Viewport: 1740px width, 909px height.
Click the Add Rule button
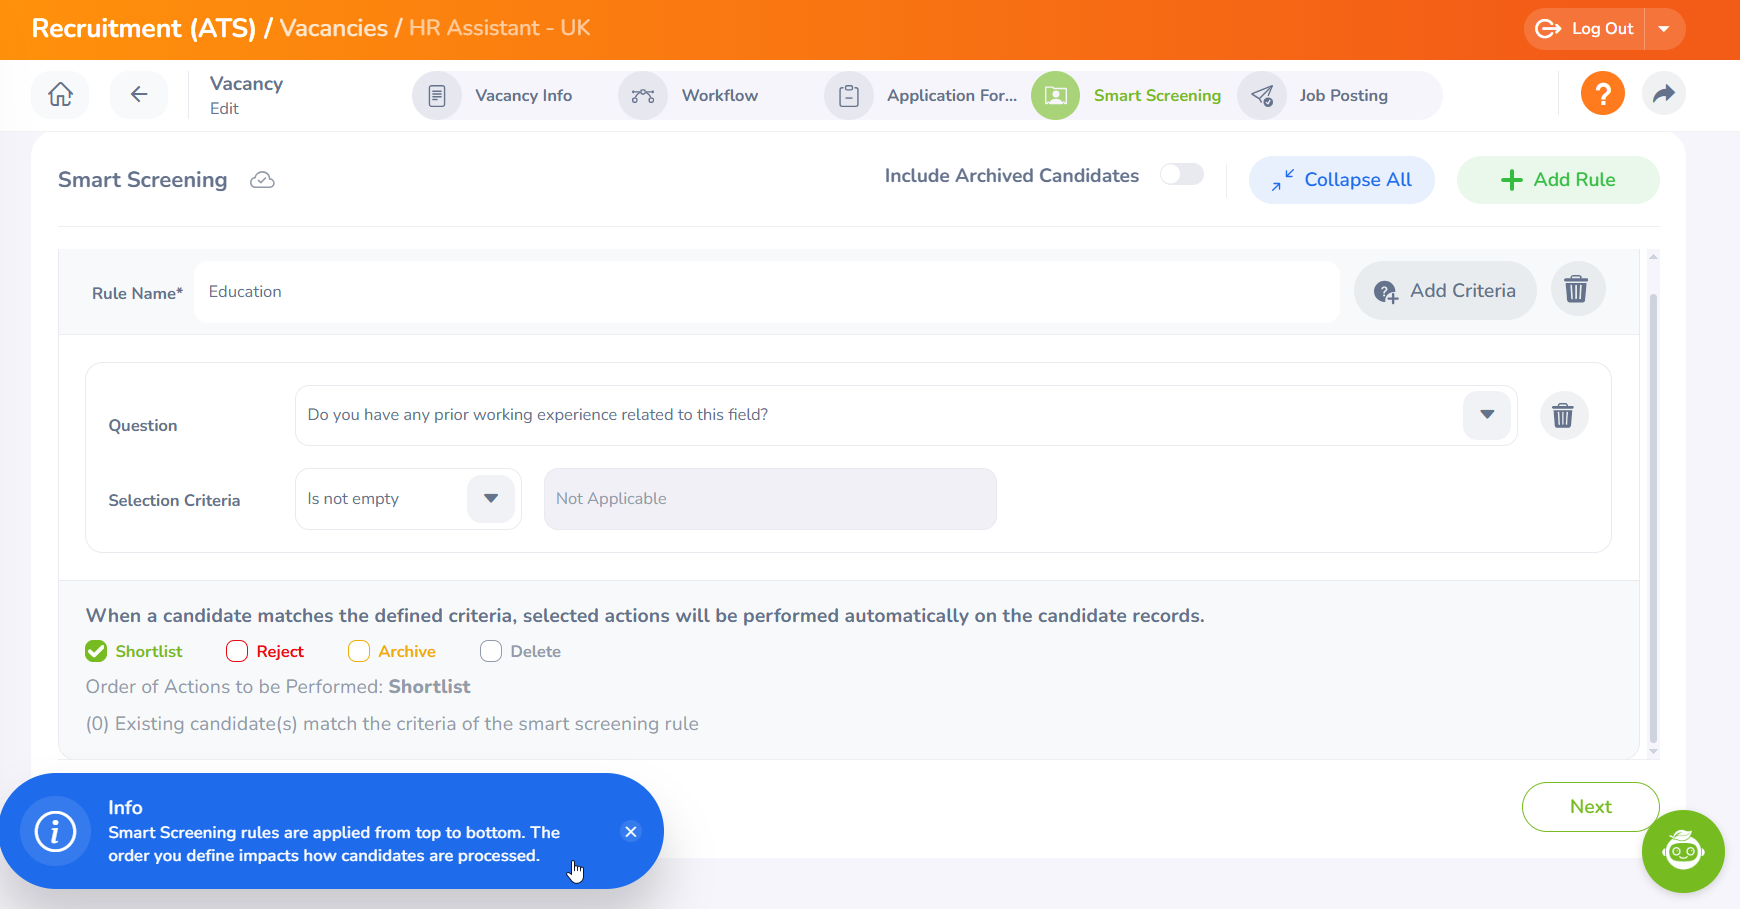pos(1557,180)
